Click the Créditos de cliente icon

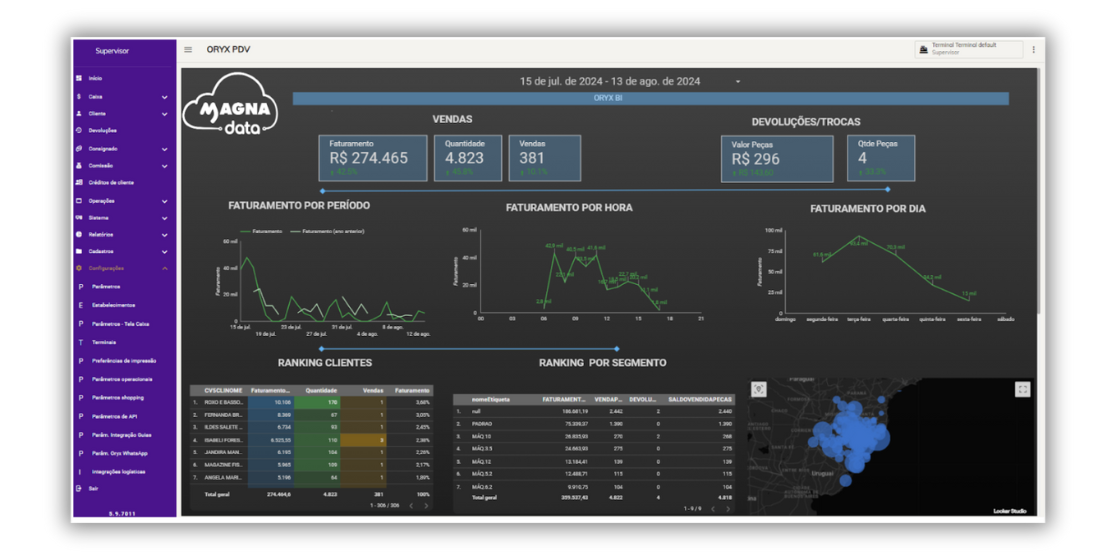79,183
